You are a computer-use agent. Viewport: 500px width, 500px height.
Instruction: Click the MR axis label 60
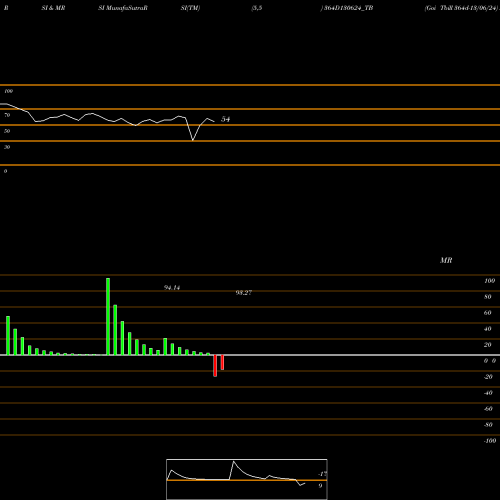click(488, 313)
